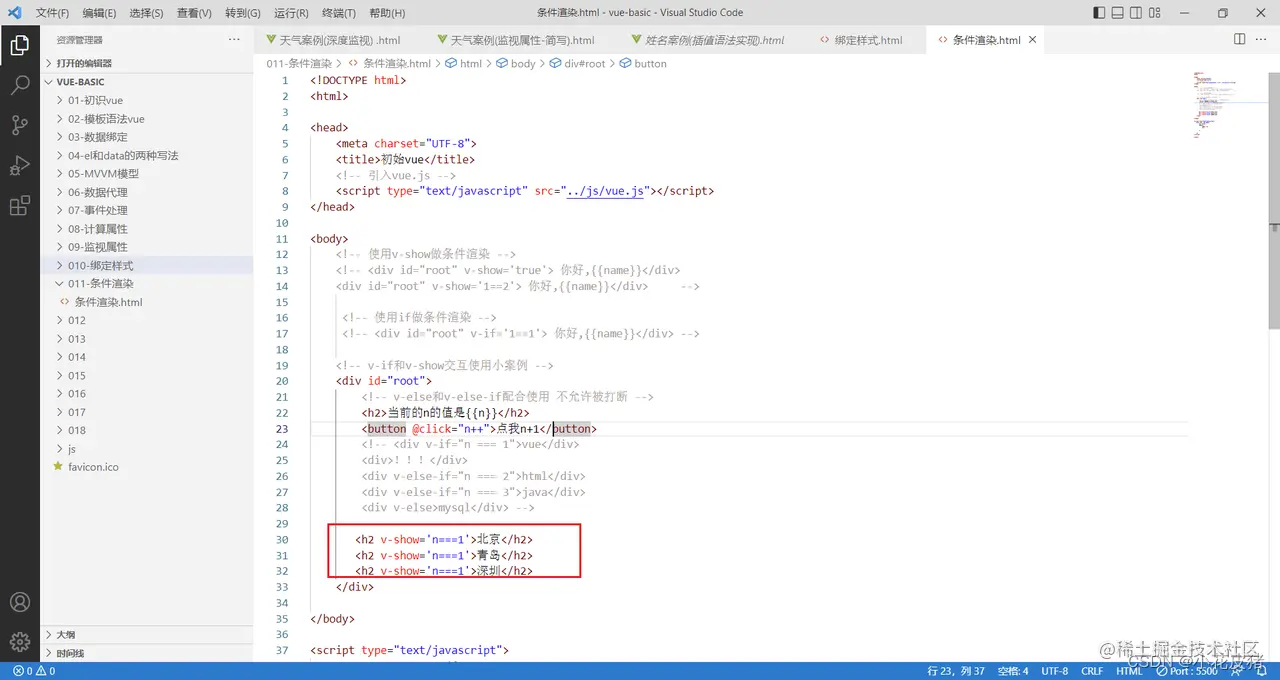This screenshot has height=680, width=1280.
Task: Click favicon.ico file in explorer
Action: (93, 467)
